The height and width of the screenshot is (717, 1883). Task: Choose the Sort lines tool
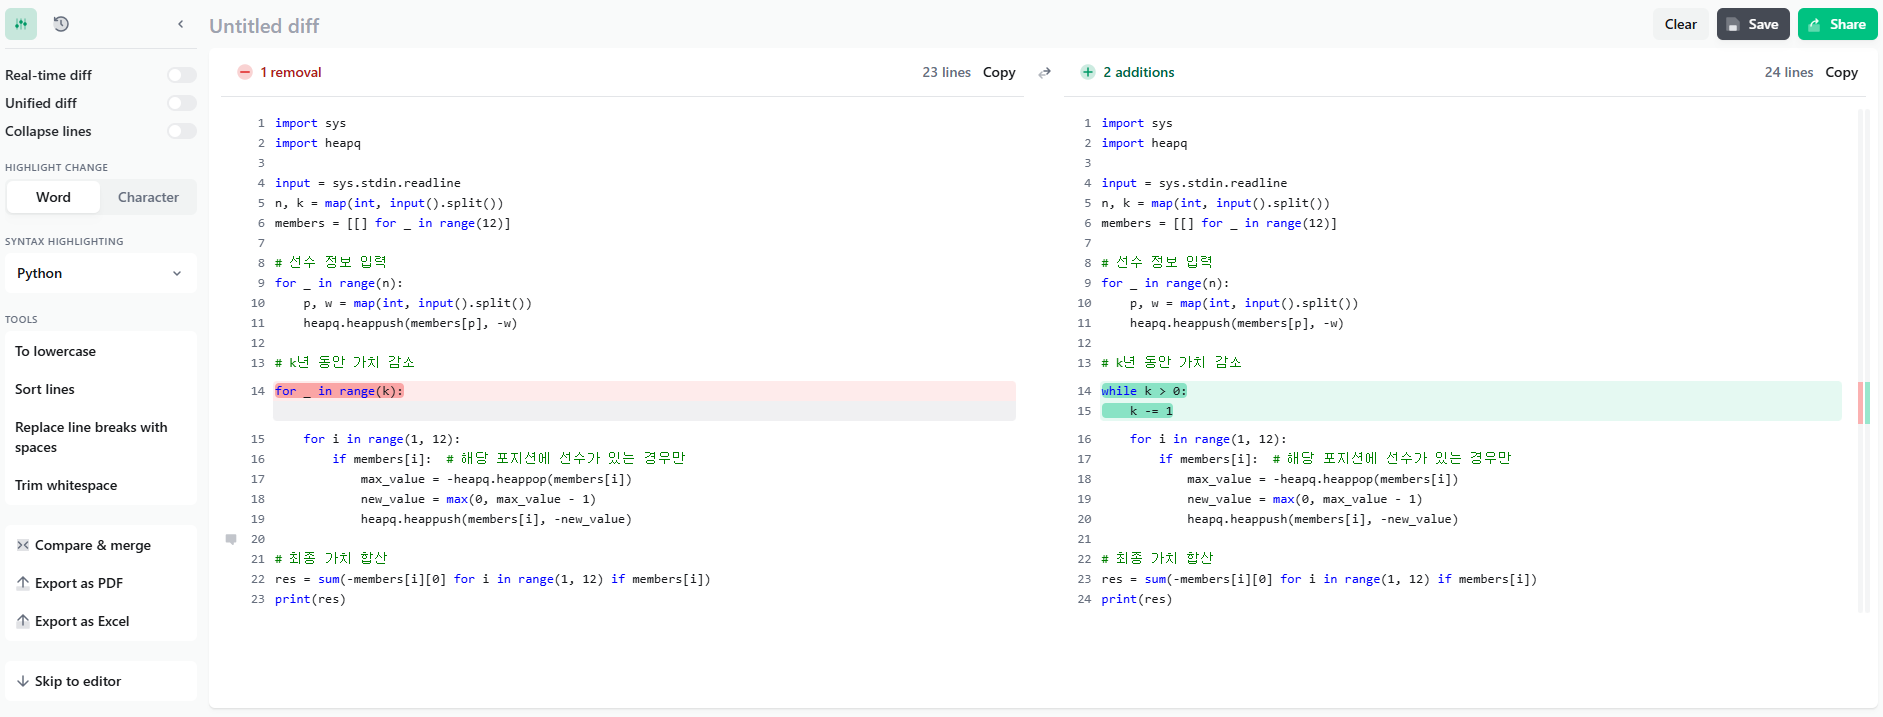100,389
